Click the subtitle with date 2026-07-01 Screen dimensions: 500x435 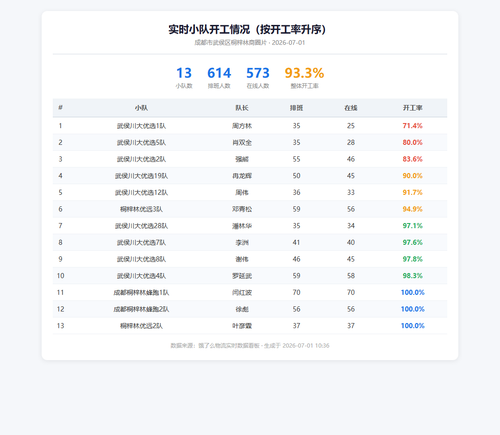[x=250, y=43]
